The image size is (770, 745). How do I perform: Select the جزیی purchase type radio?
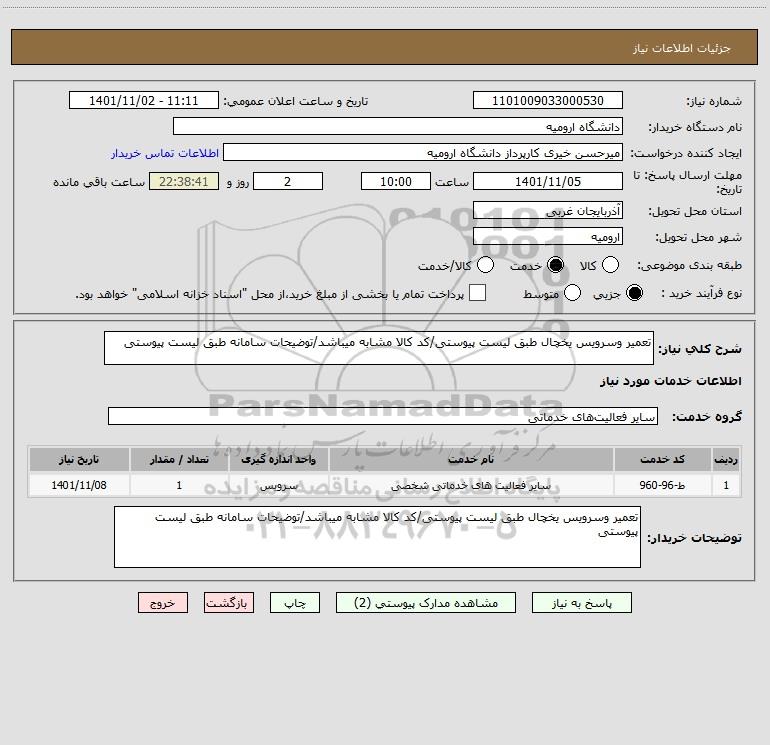(634, 293)
